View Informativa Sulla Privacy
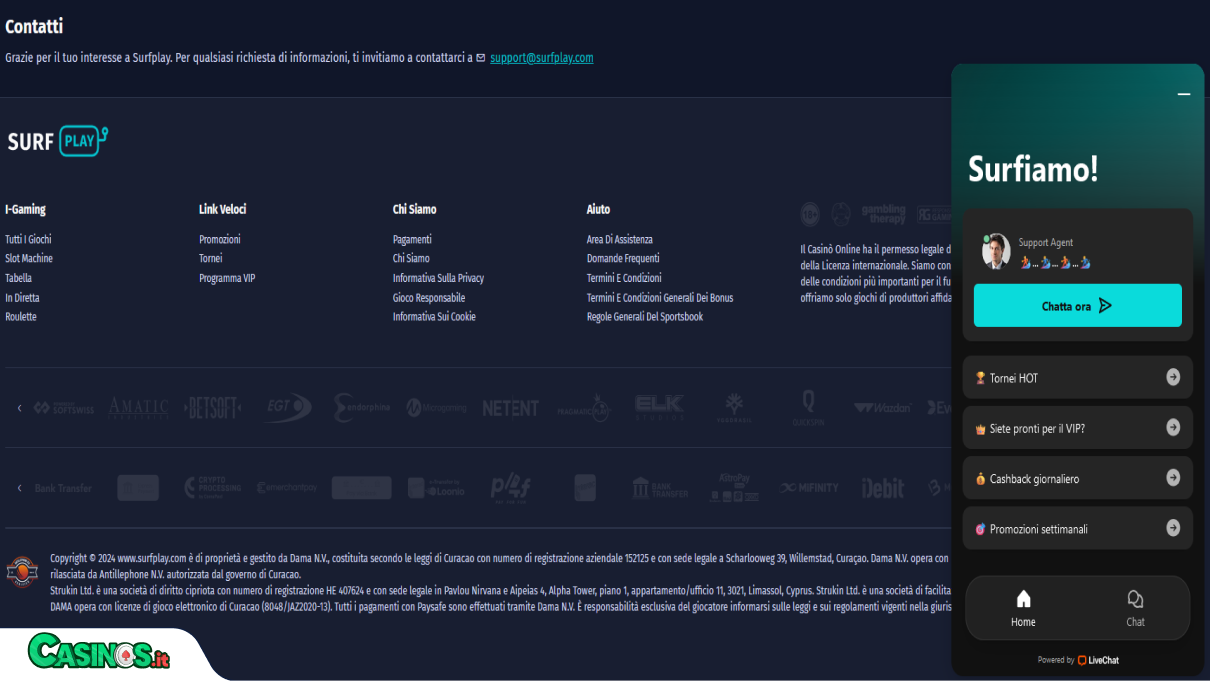This screenshot has height=681, width=1210. [438, 278]
